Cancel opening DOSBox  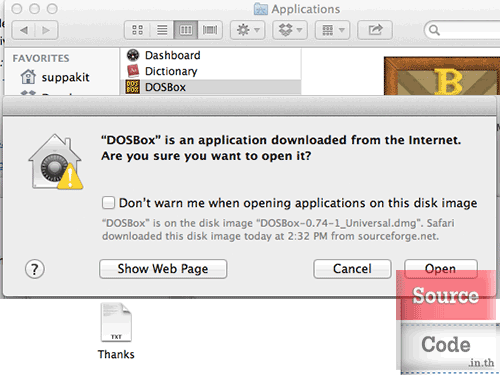pos(352,269)
